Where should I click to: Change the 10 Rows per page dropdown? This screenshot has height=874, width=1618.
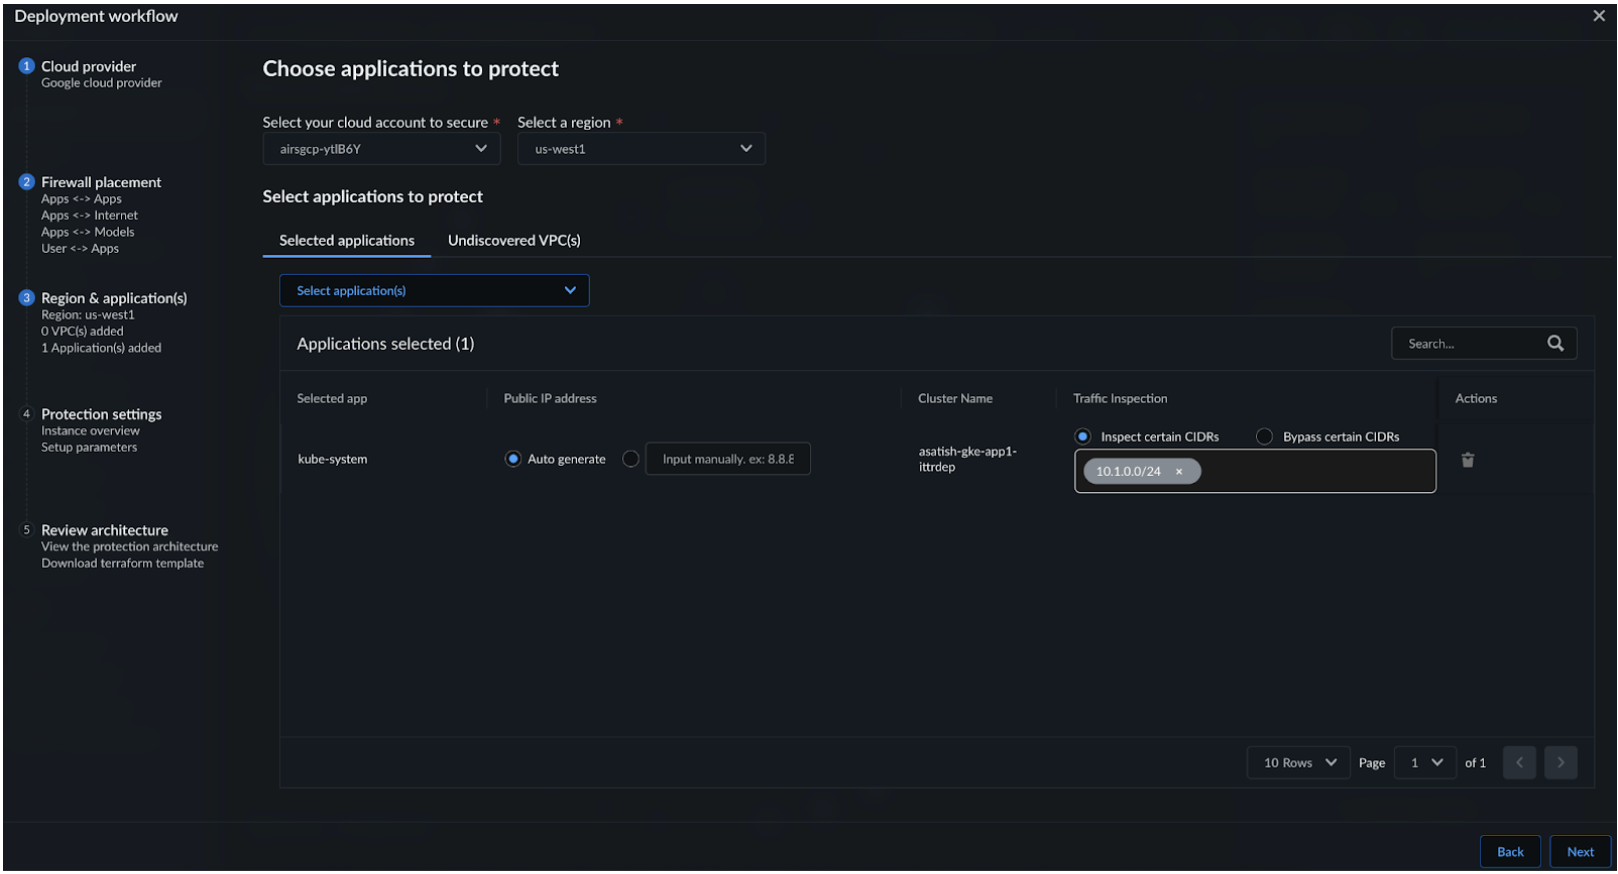coord(1298,763)
